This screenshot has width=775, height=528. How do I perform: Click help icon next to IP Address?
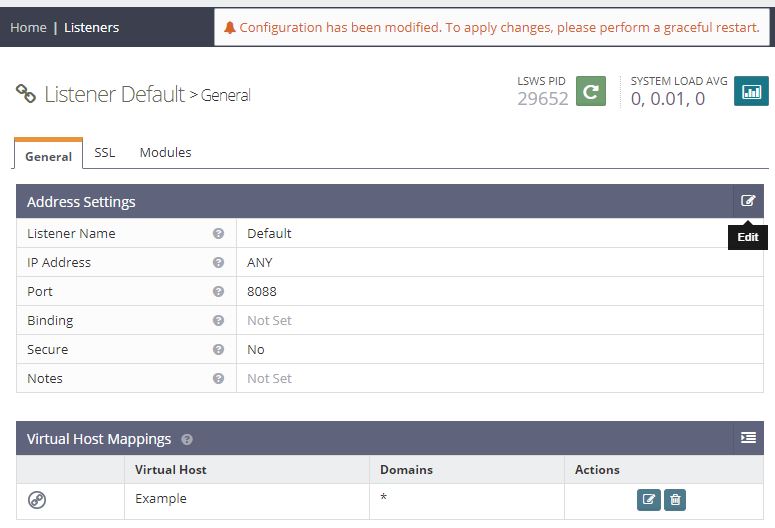tap(218, 263)
